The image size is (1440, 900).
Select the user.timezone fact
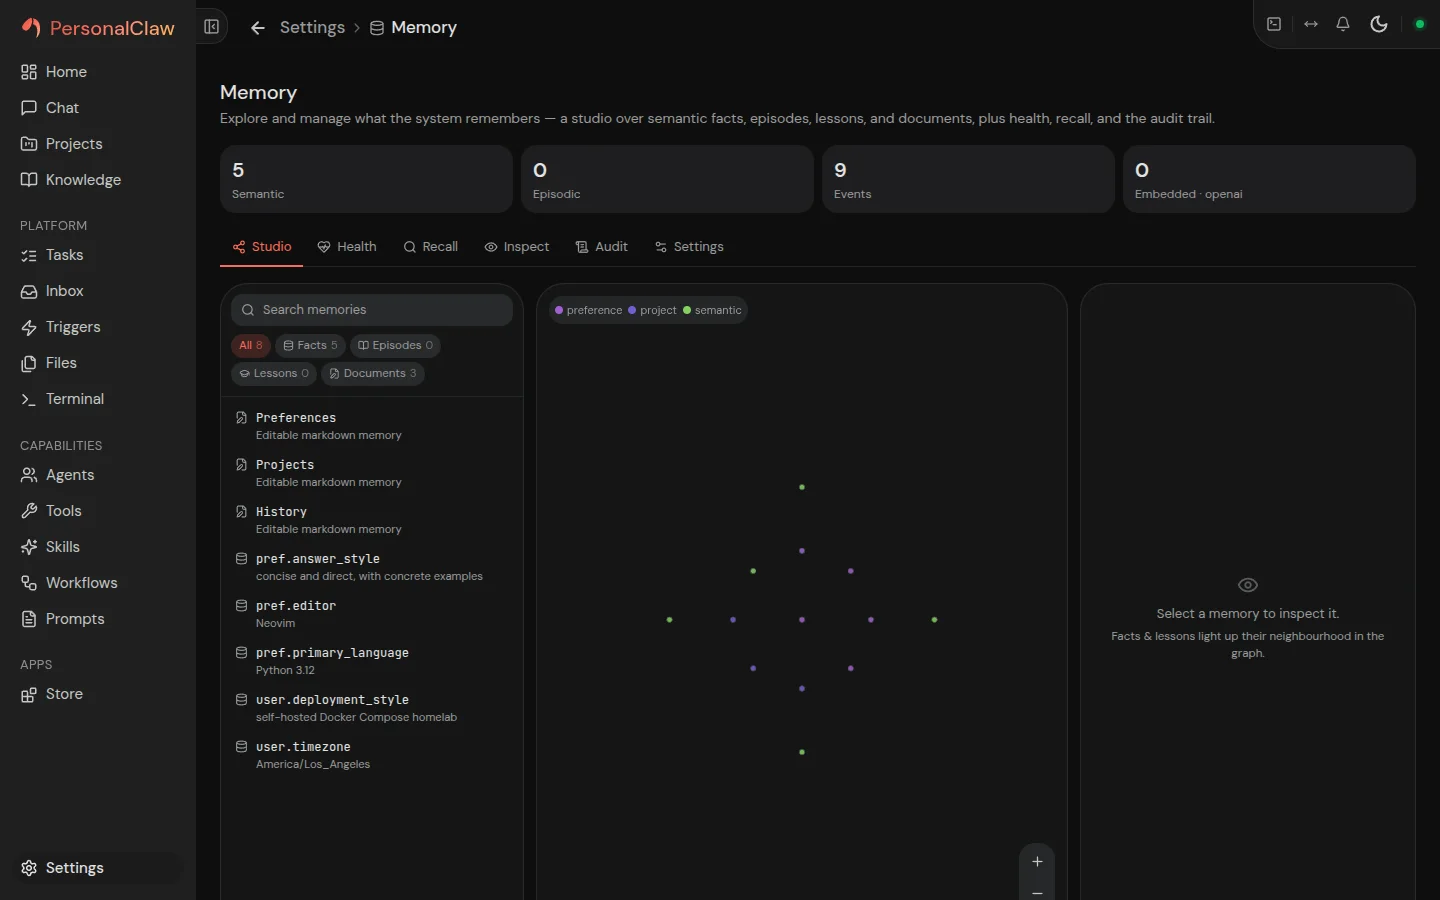tap(372, 755)
